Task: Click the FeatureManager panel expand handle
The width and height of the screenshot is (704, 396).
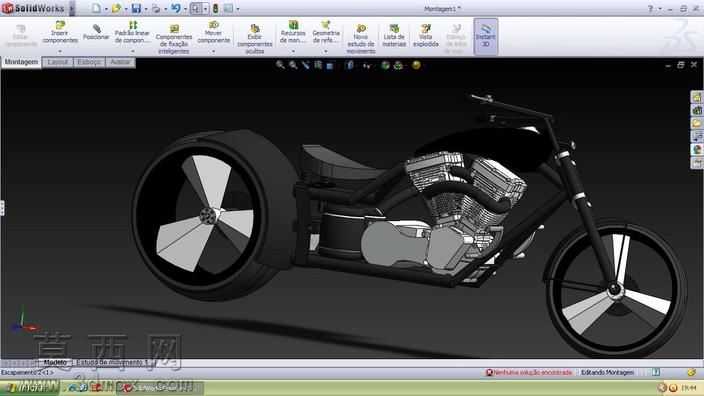Action: click(x=2, y=208)
